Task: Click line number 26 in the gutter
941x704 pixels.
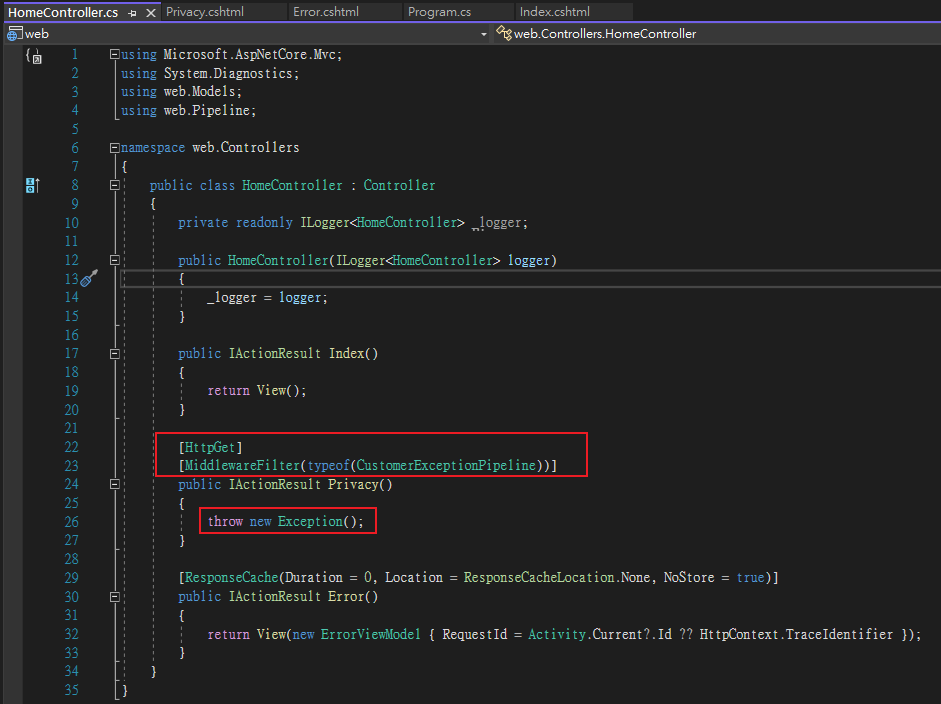Action: click(71, 522)
